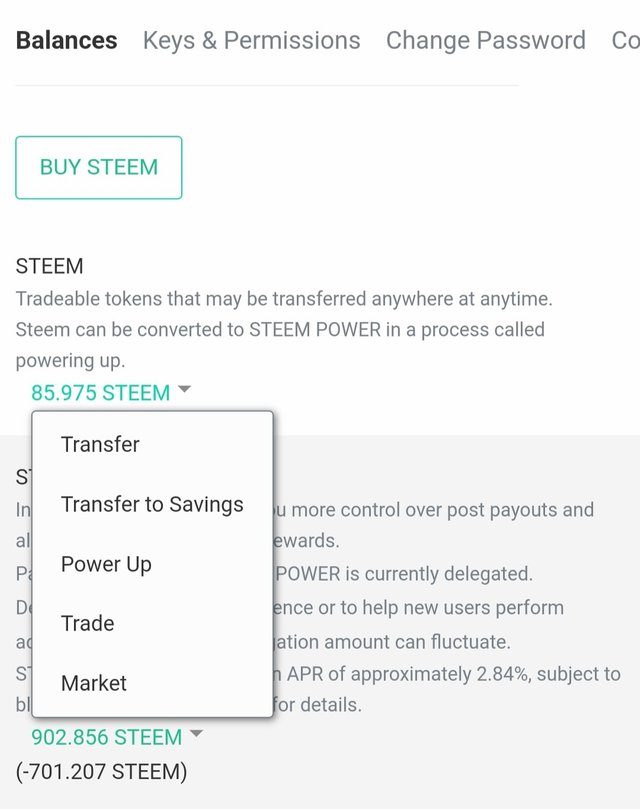Select Power Up in the dropdown menu
The height and width of the screenshot is (809, 640).
click(106, 564)
